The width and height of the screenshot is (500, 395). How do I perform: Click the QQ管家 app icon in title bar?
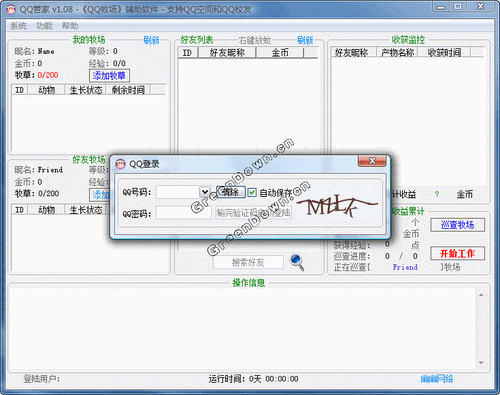coord(11,9)
